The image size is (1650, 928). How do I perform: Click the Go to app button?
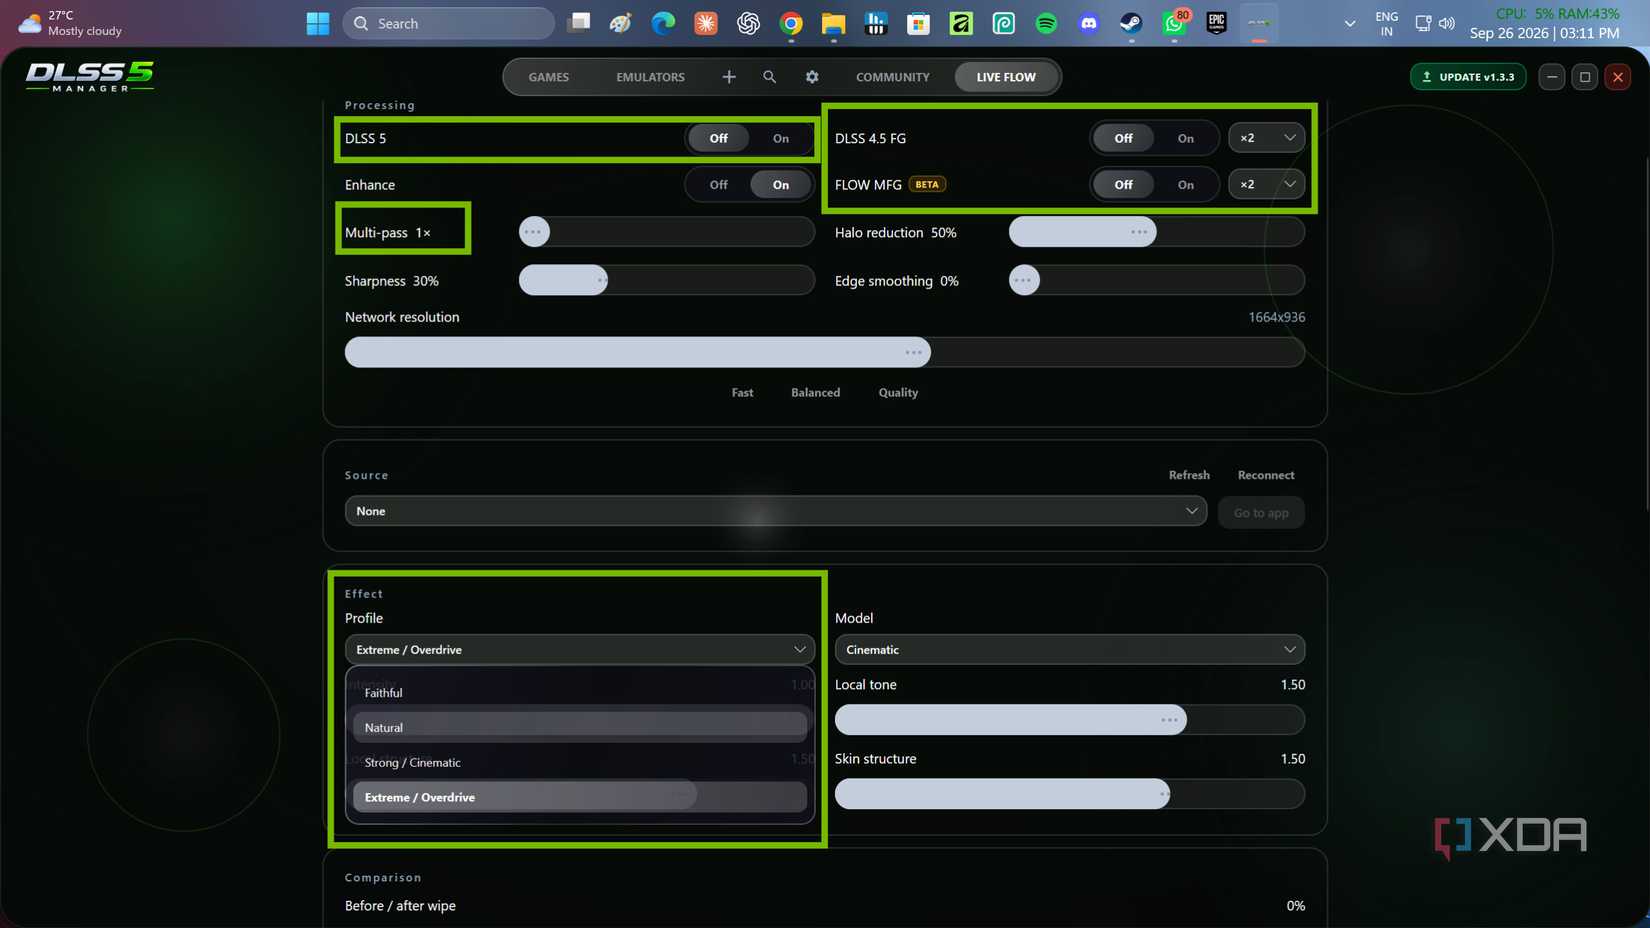click(1261, 513)
